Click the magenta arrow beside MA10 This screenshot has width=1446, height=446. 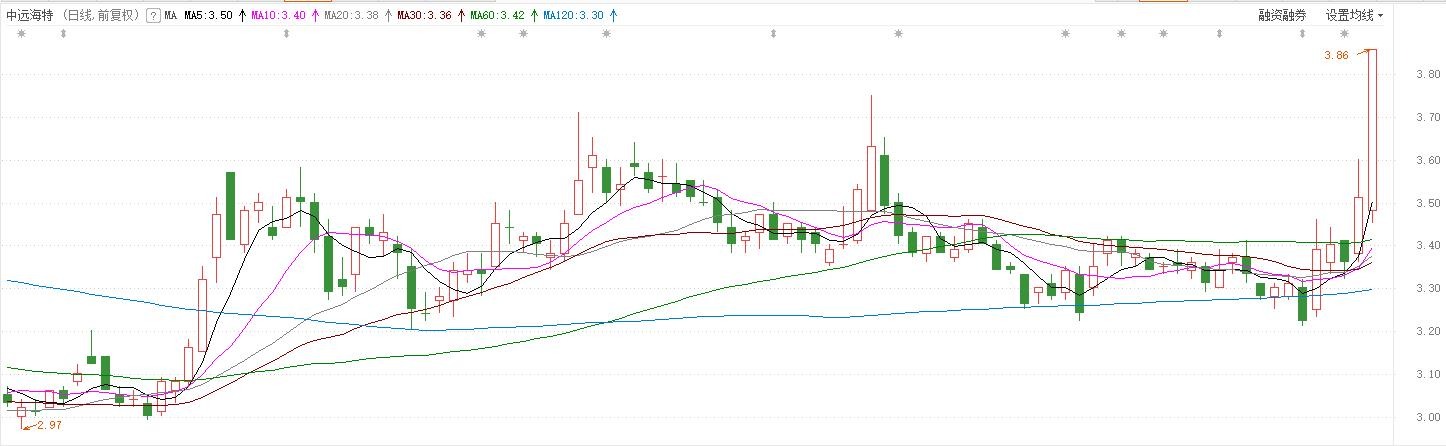pos(316,16)
